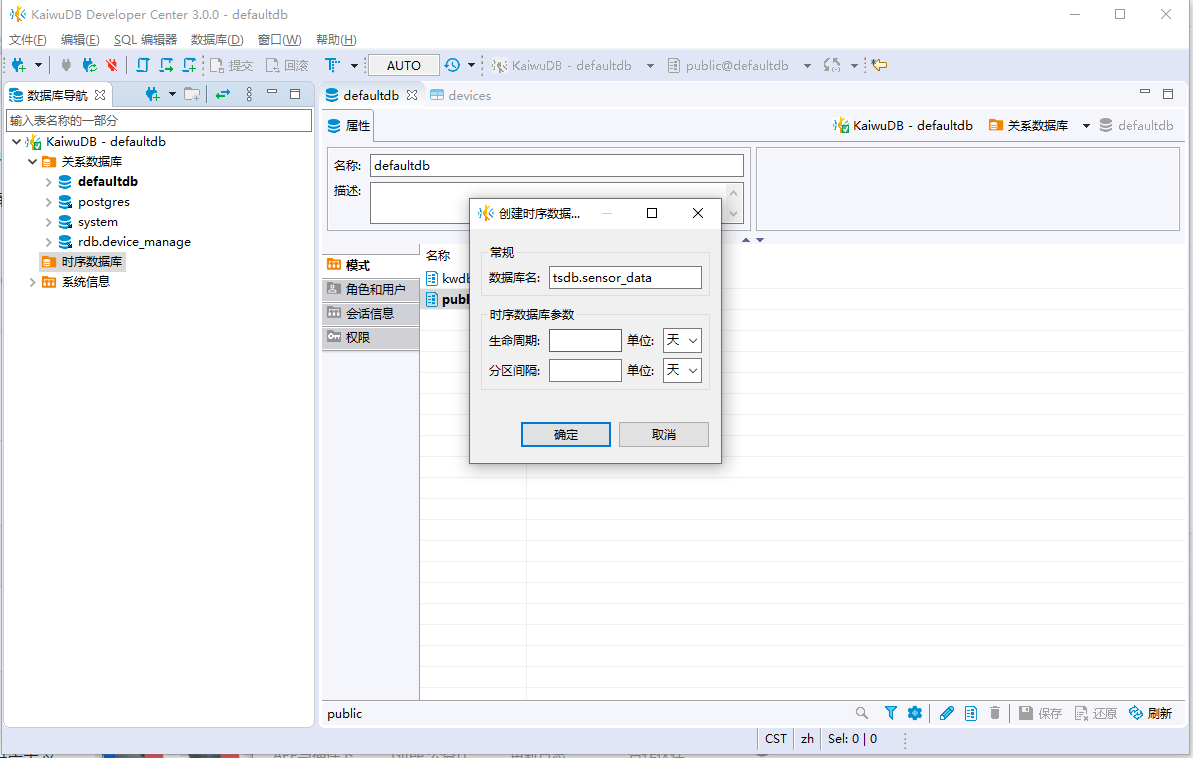This screenshot has width=1193, height=758.
Task: Click the recent SQL script icon with green arrow
Action: tap(166, 65)
